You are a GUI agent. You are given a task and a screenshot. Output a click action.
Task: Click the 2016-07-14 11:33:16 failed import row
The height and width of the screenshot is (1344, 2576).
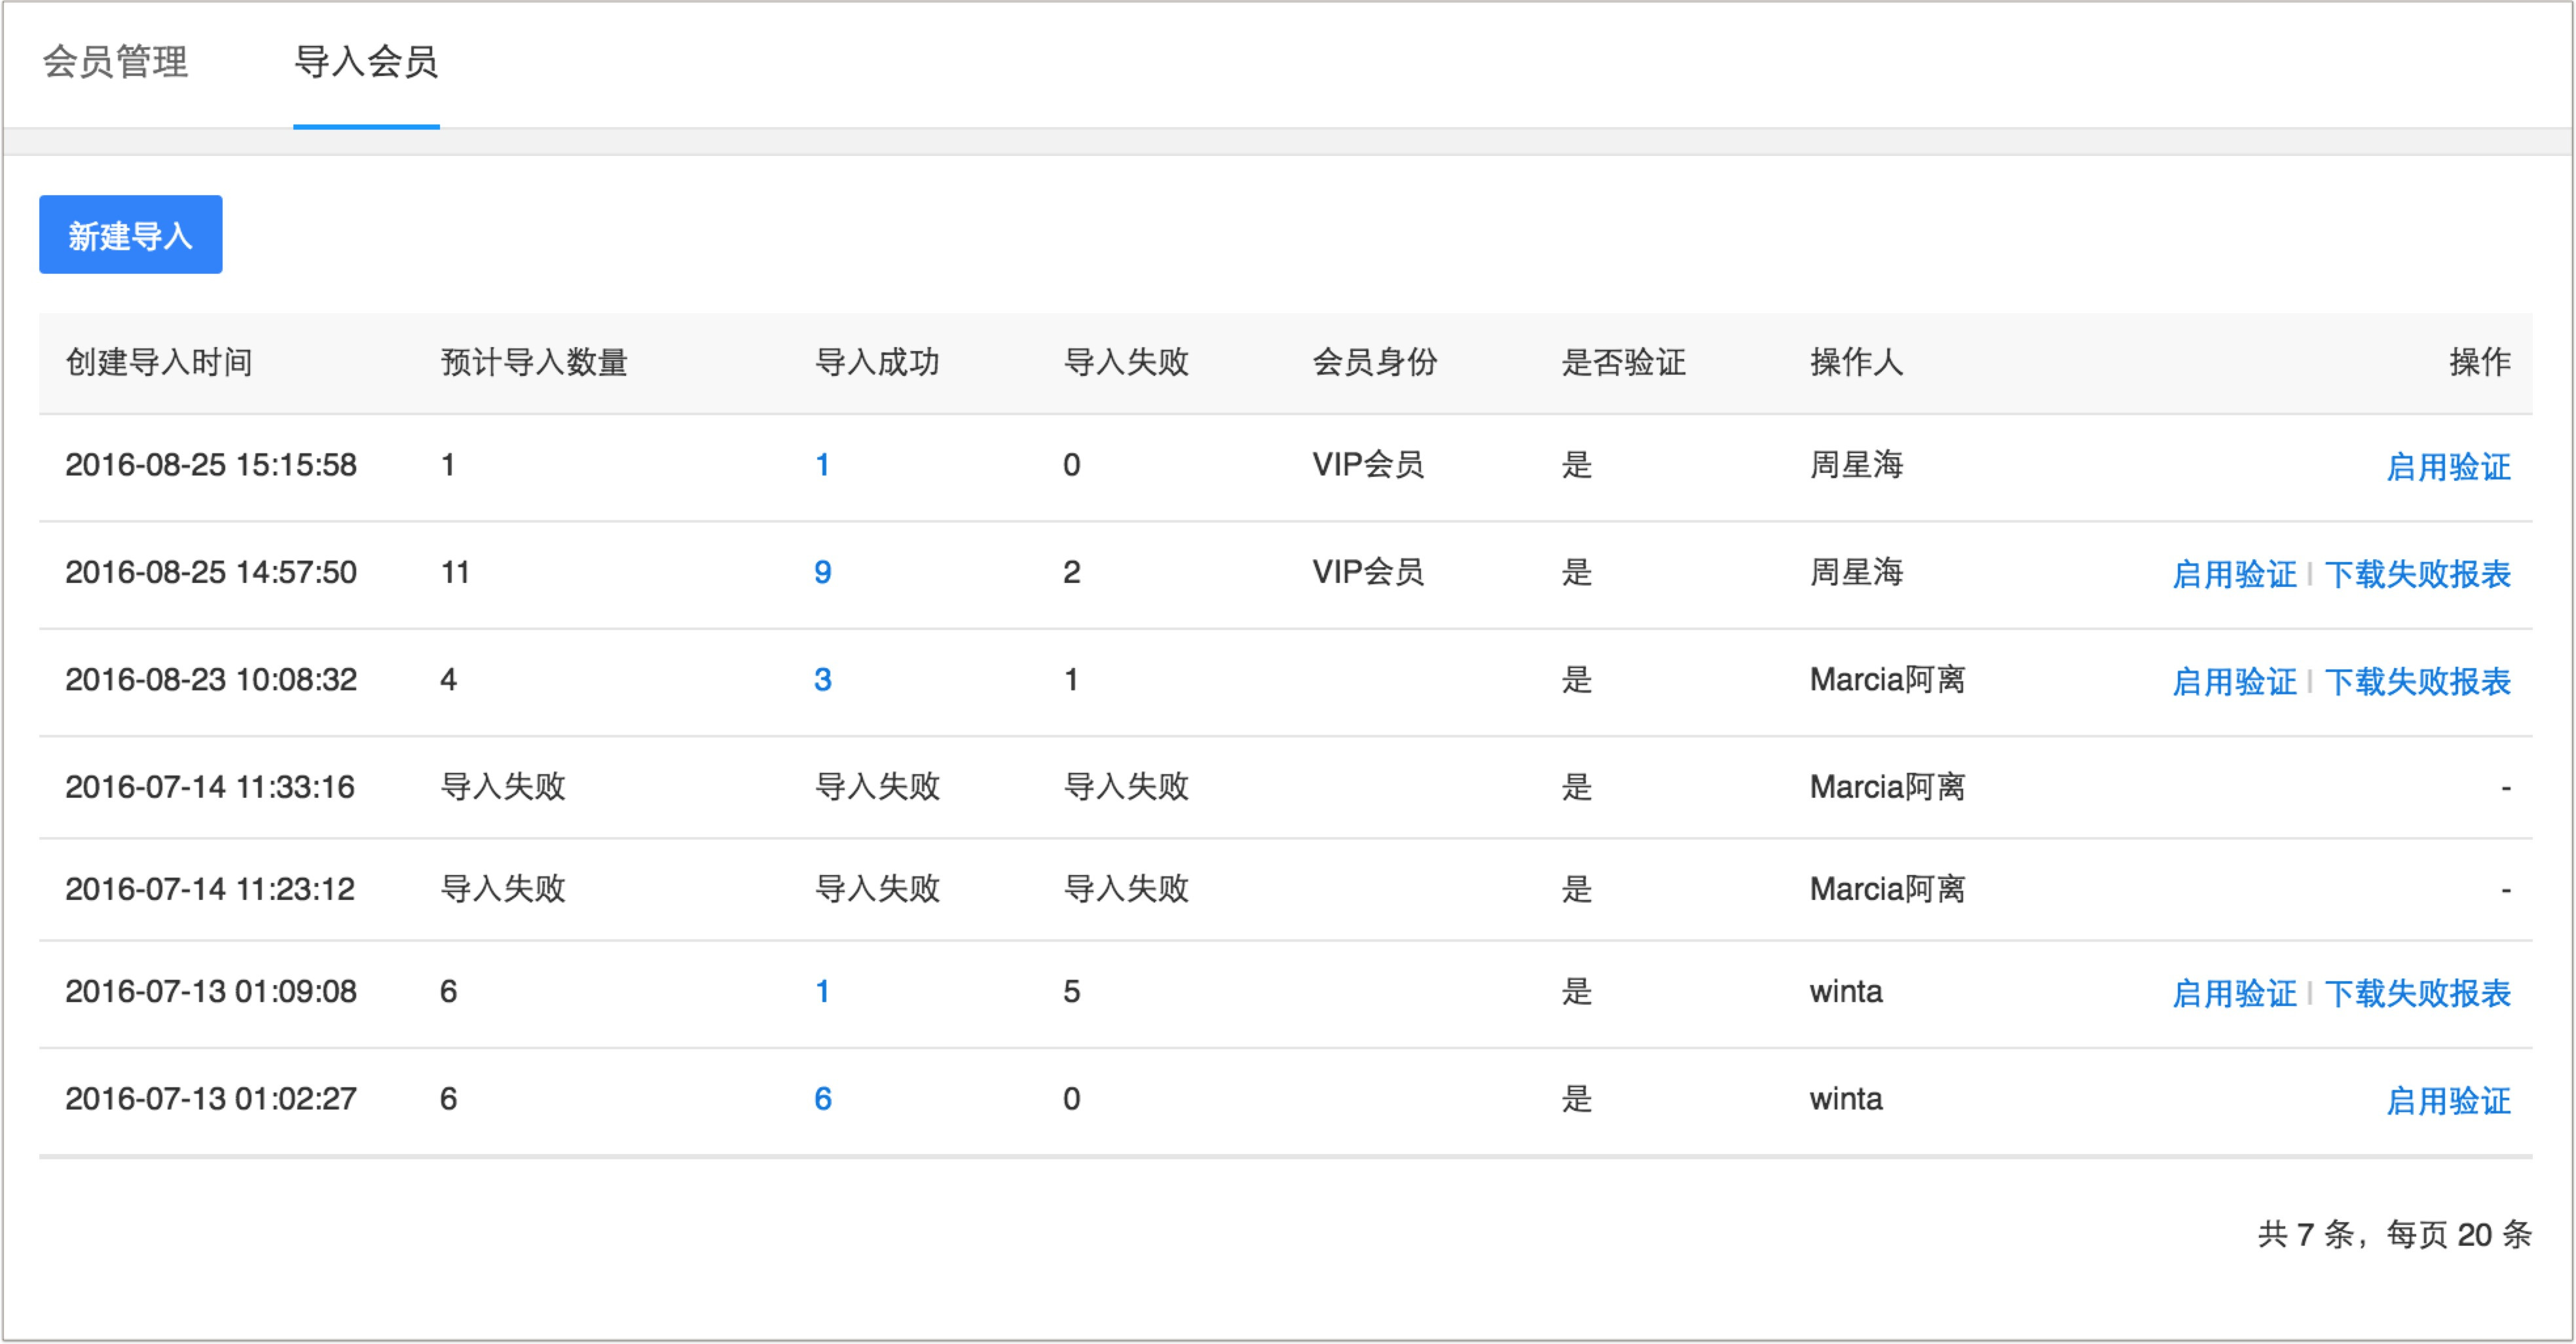click(x=210, y=788)
